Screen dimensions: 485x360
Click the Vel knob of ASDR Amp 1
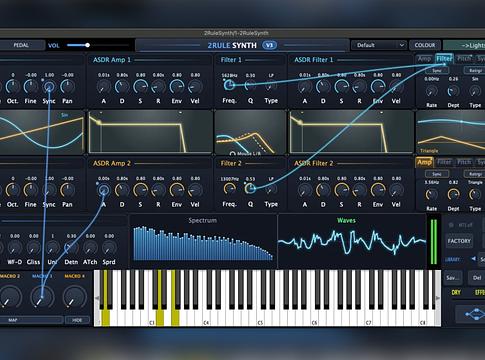click(195, 87)
